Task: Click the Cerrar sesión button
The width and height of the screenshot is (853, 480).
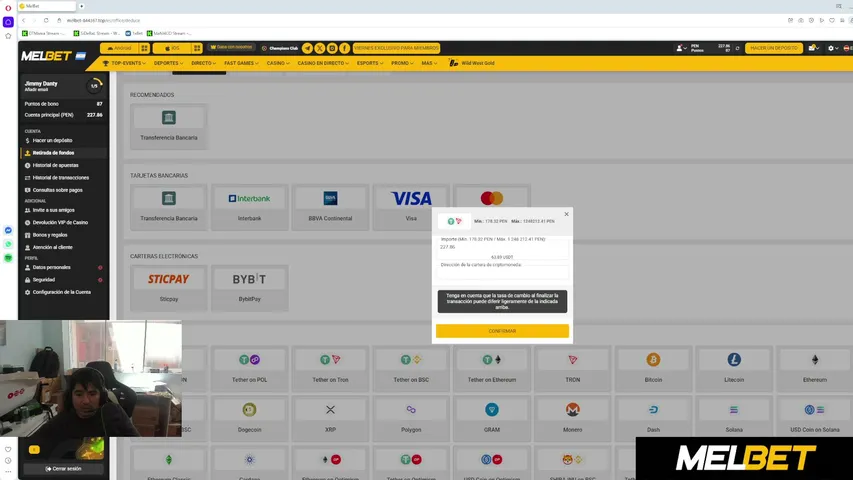Action: tap(63, 469)
